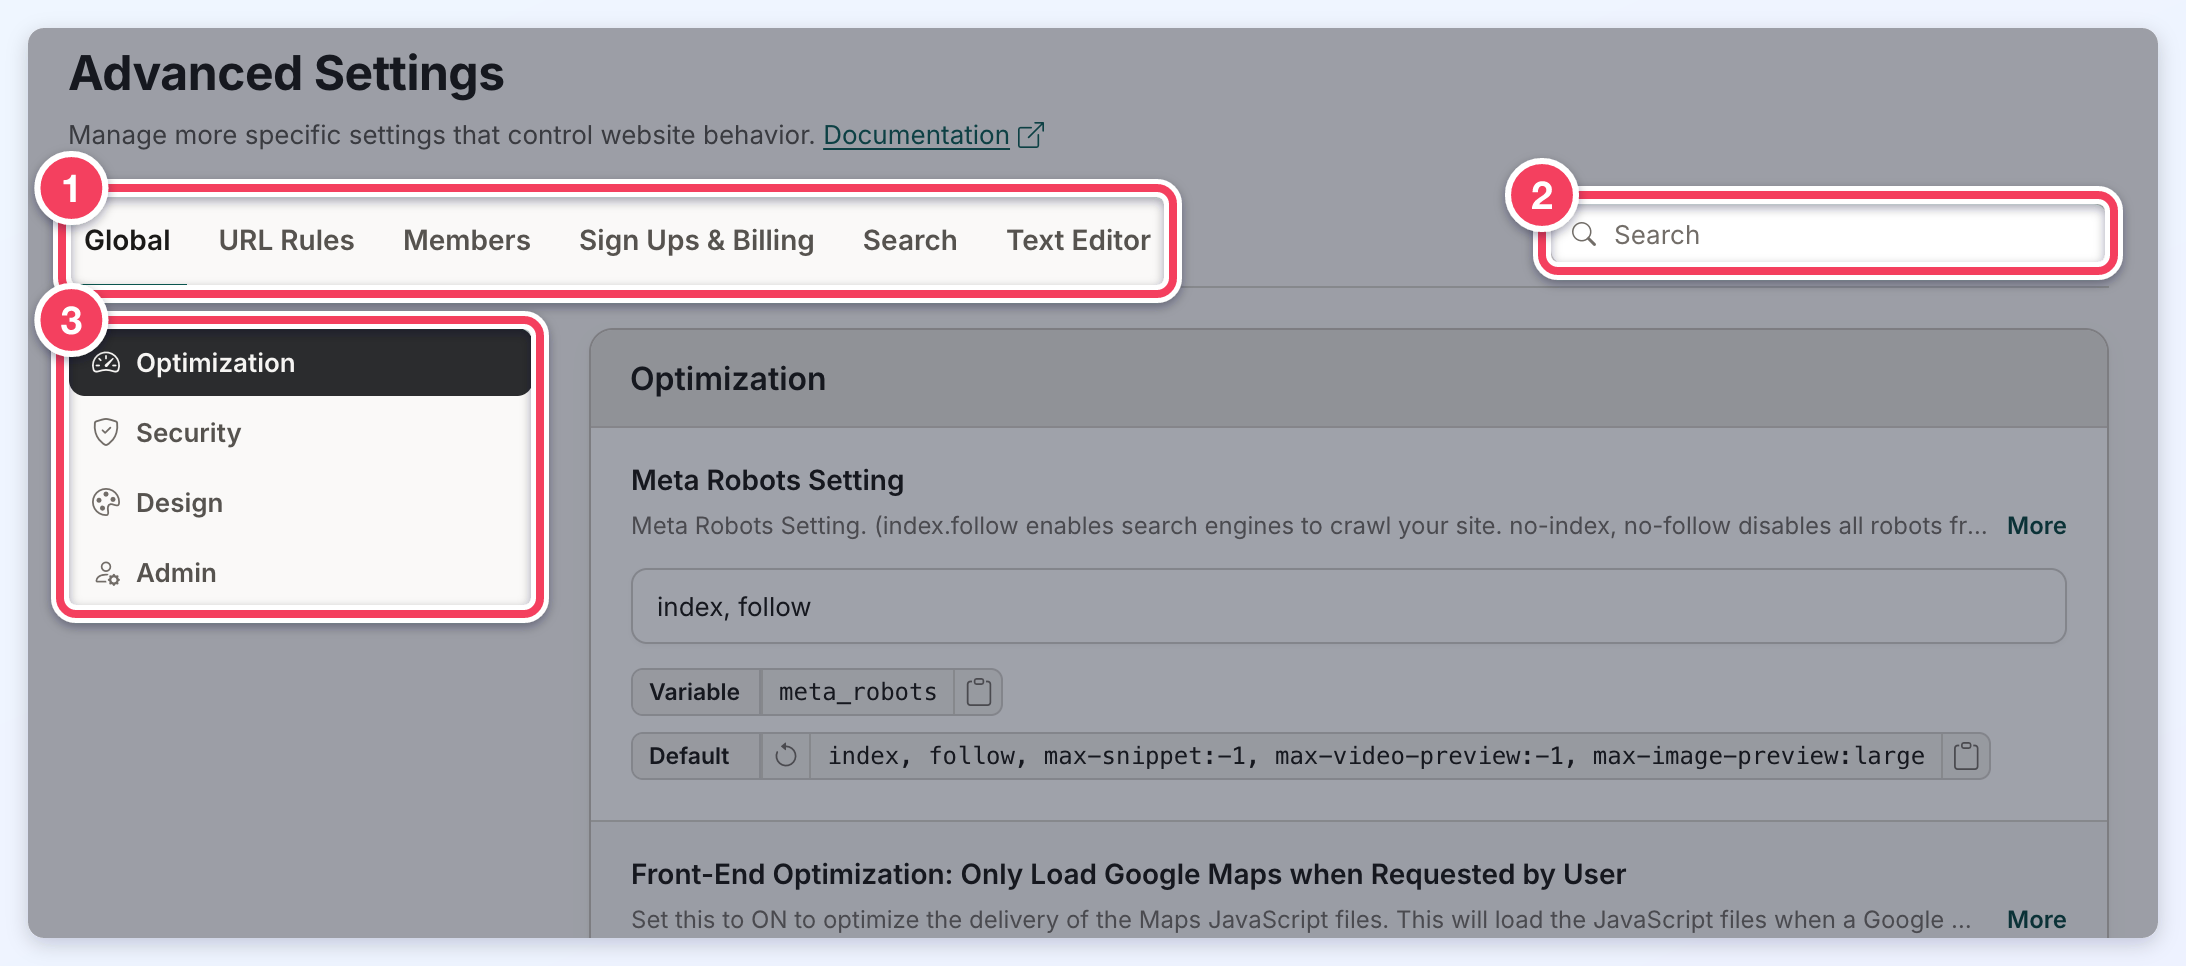Switch to the Global tab

pos(127,241)
